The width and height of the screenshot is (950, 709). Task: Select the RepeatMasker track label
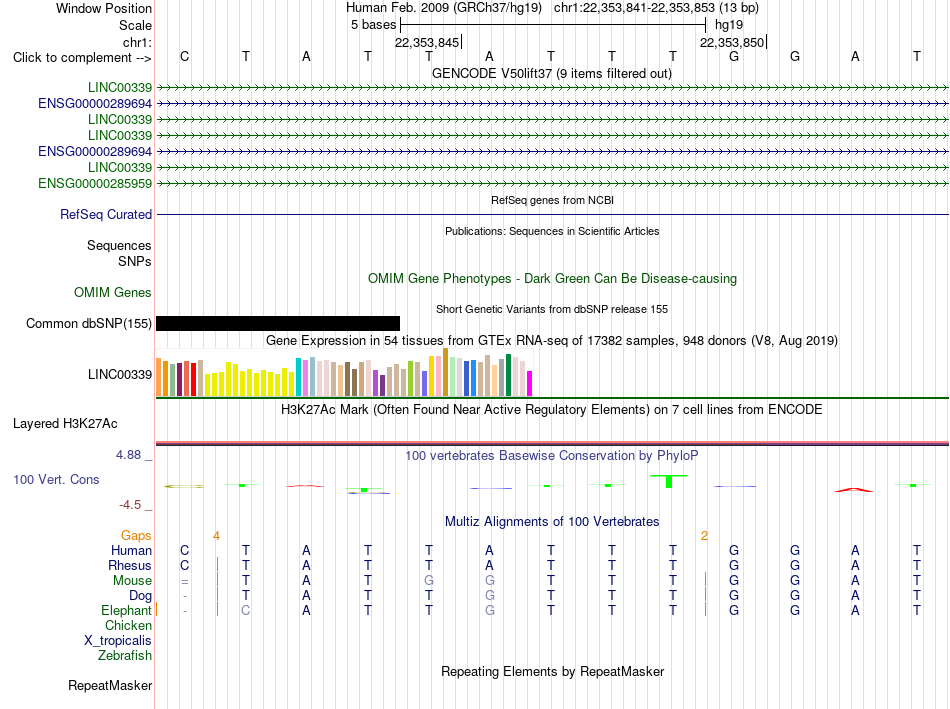click(110, 685)
